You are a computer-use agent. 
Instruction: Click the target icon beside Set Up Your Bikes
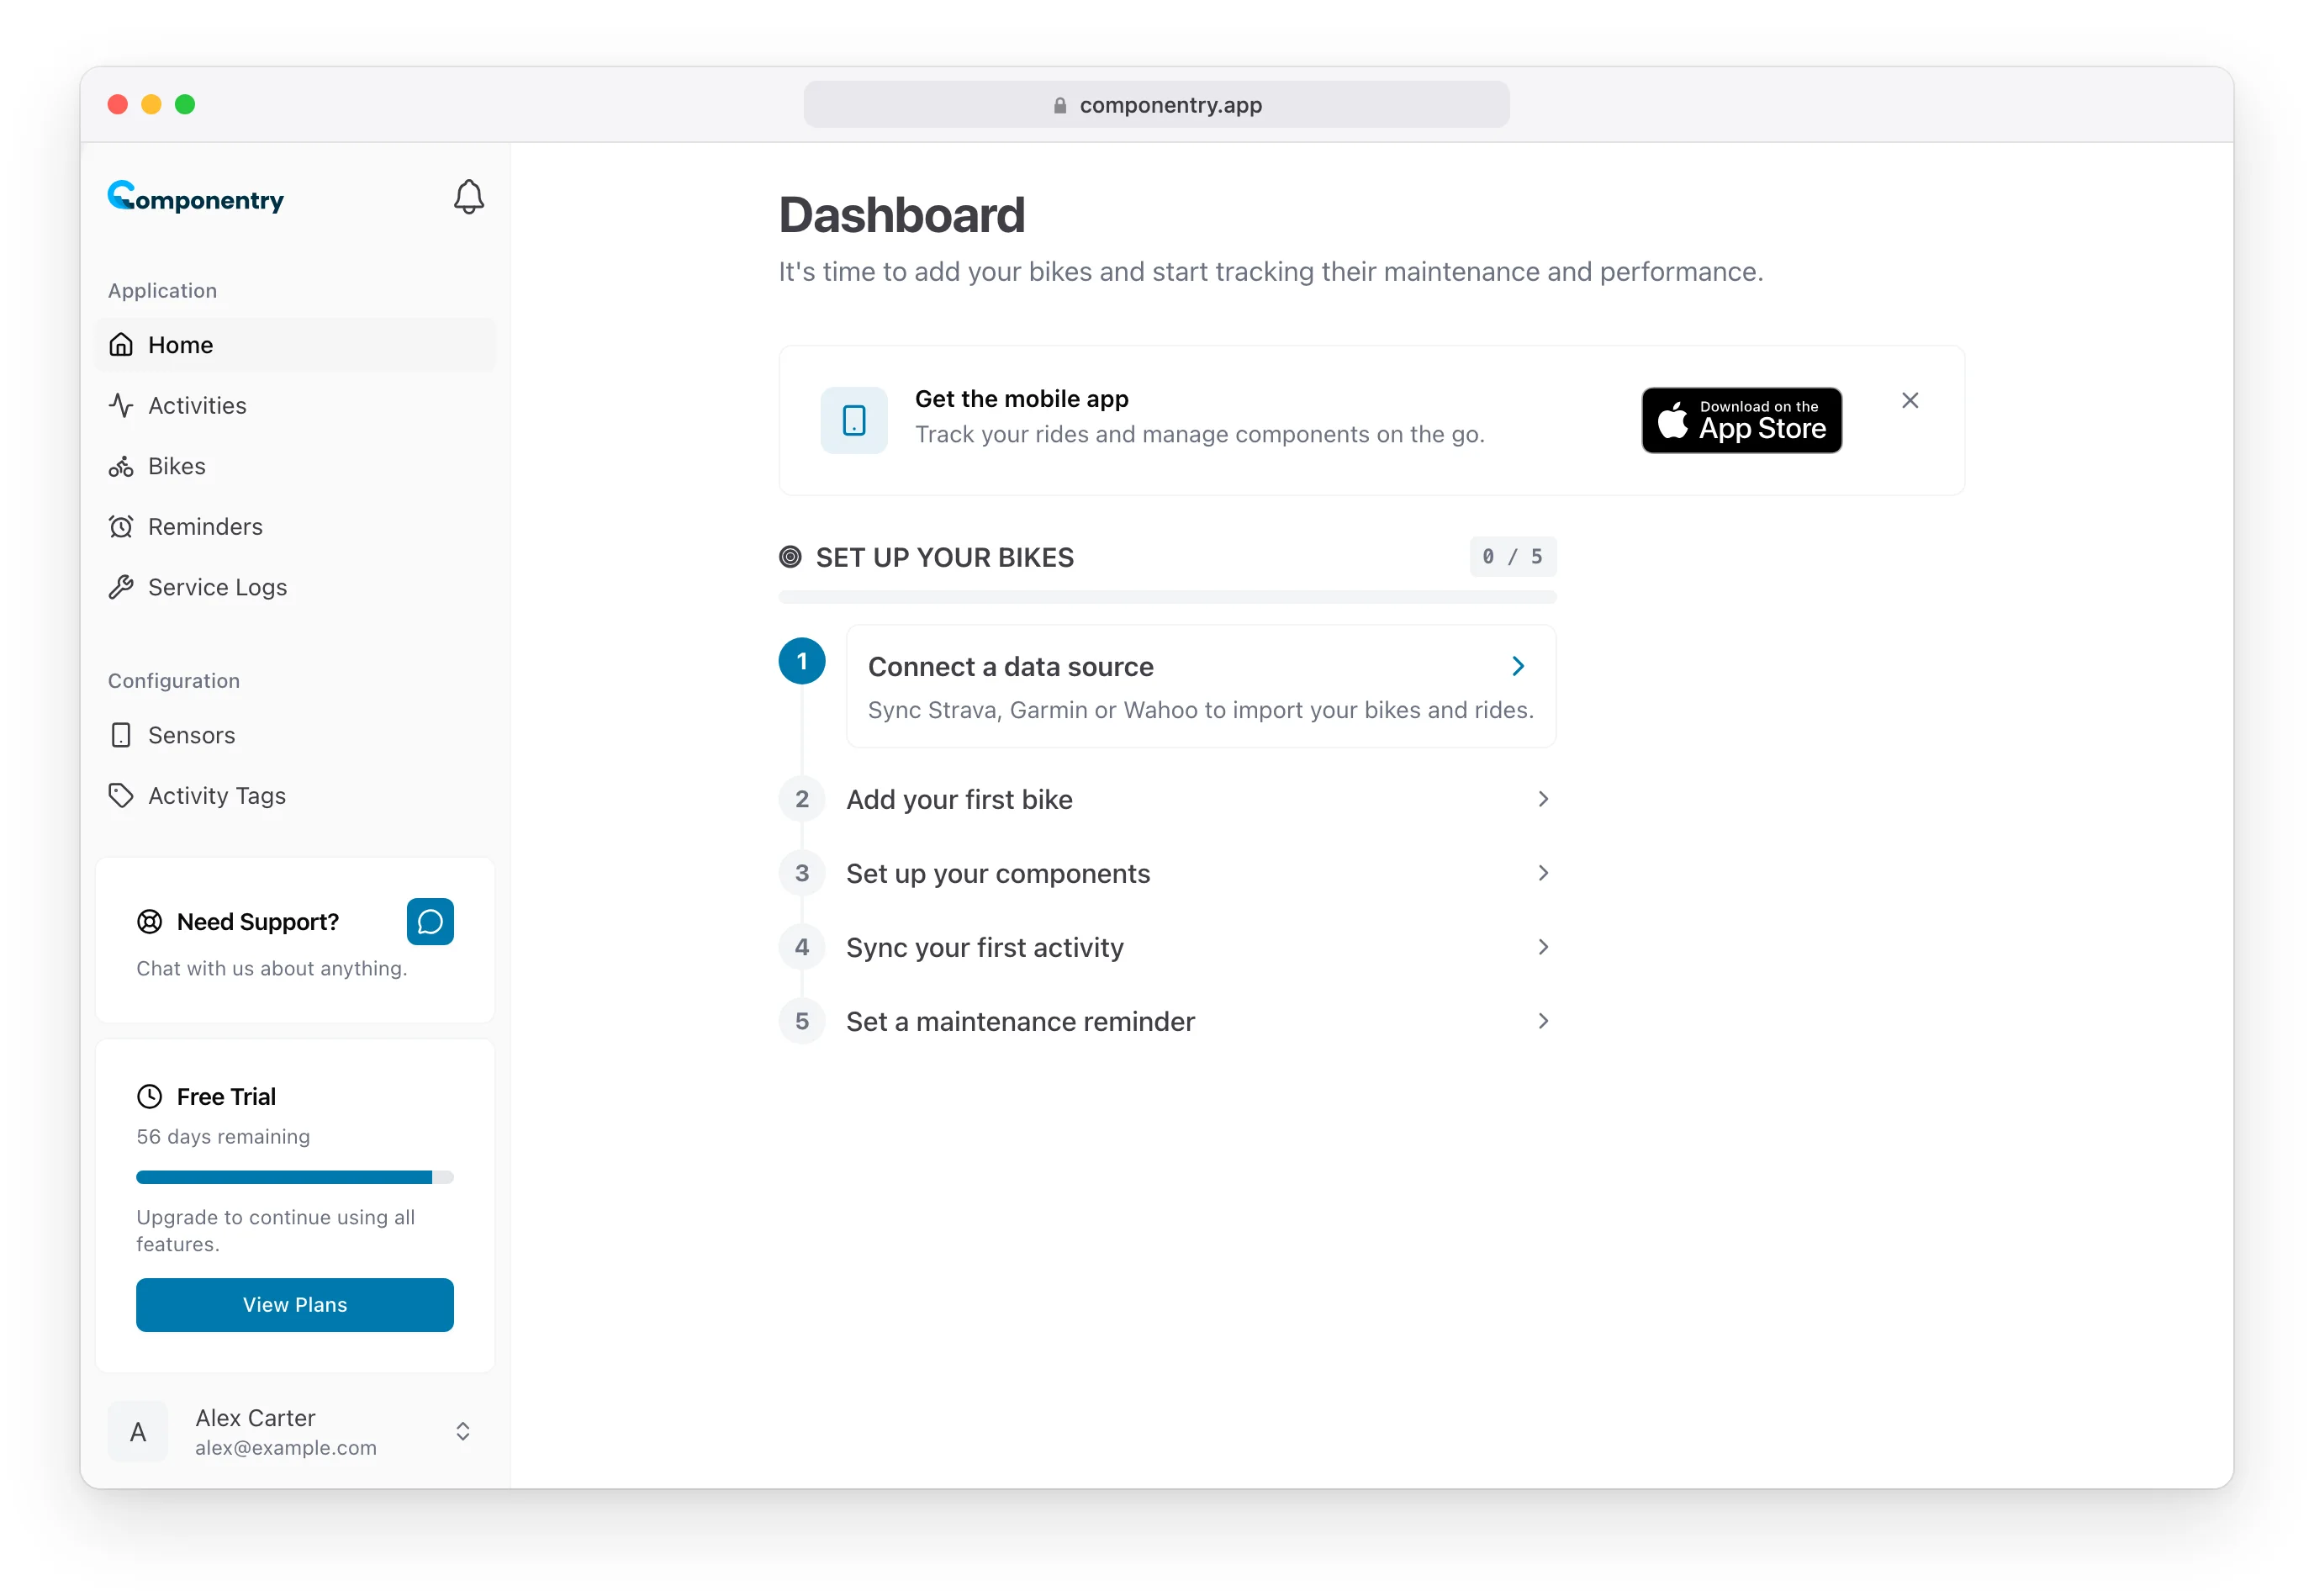(x=790, y=557)
